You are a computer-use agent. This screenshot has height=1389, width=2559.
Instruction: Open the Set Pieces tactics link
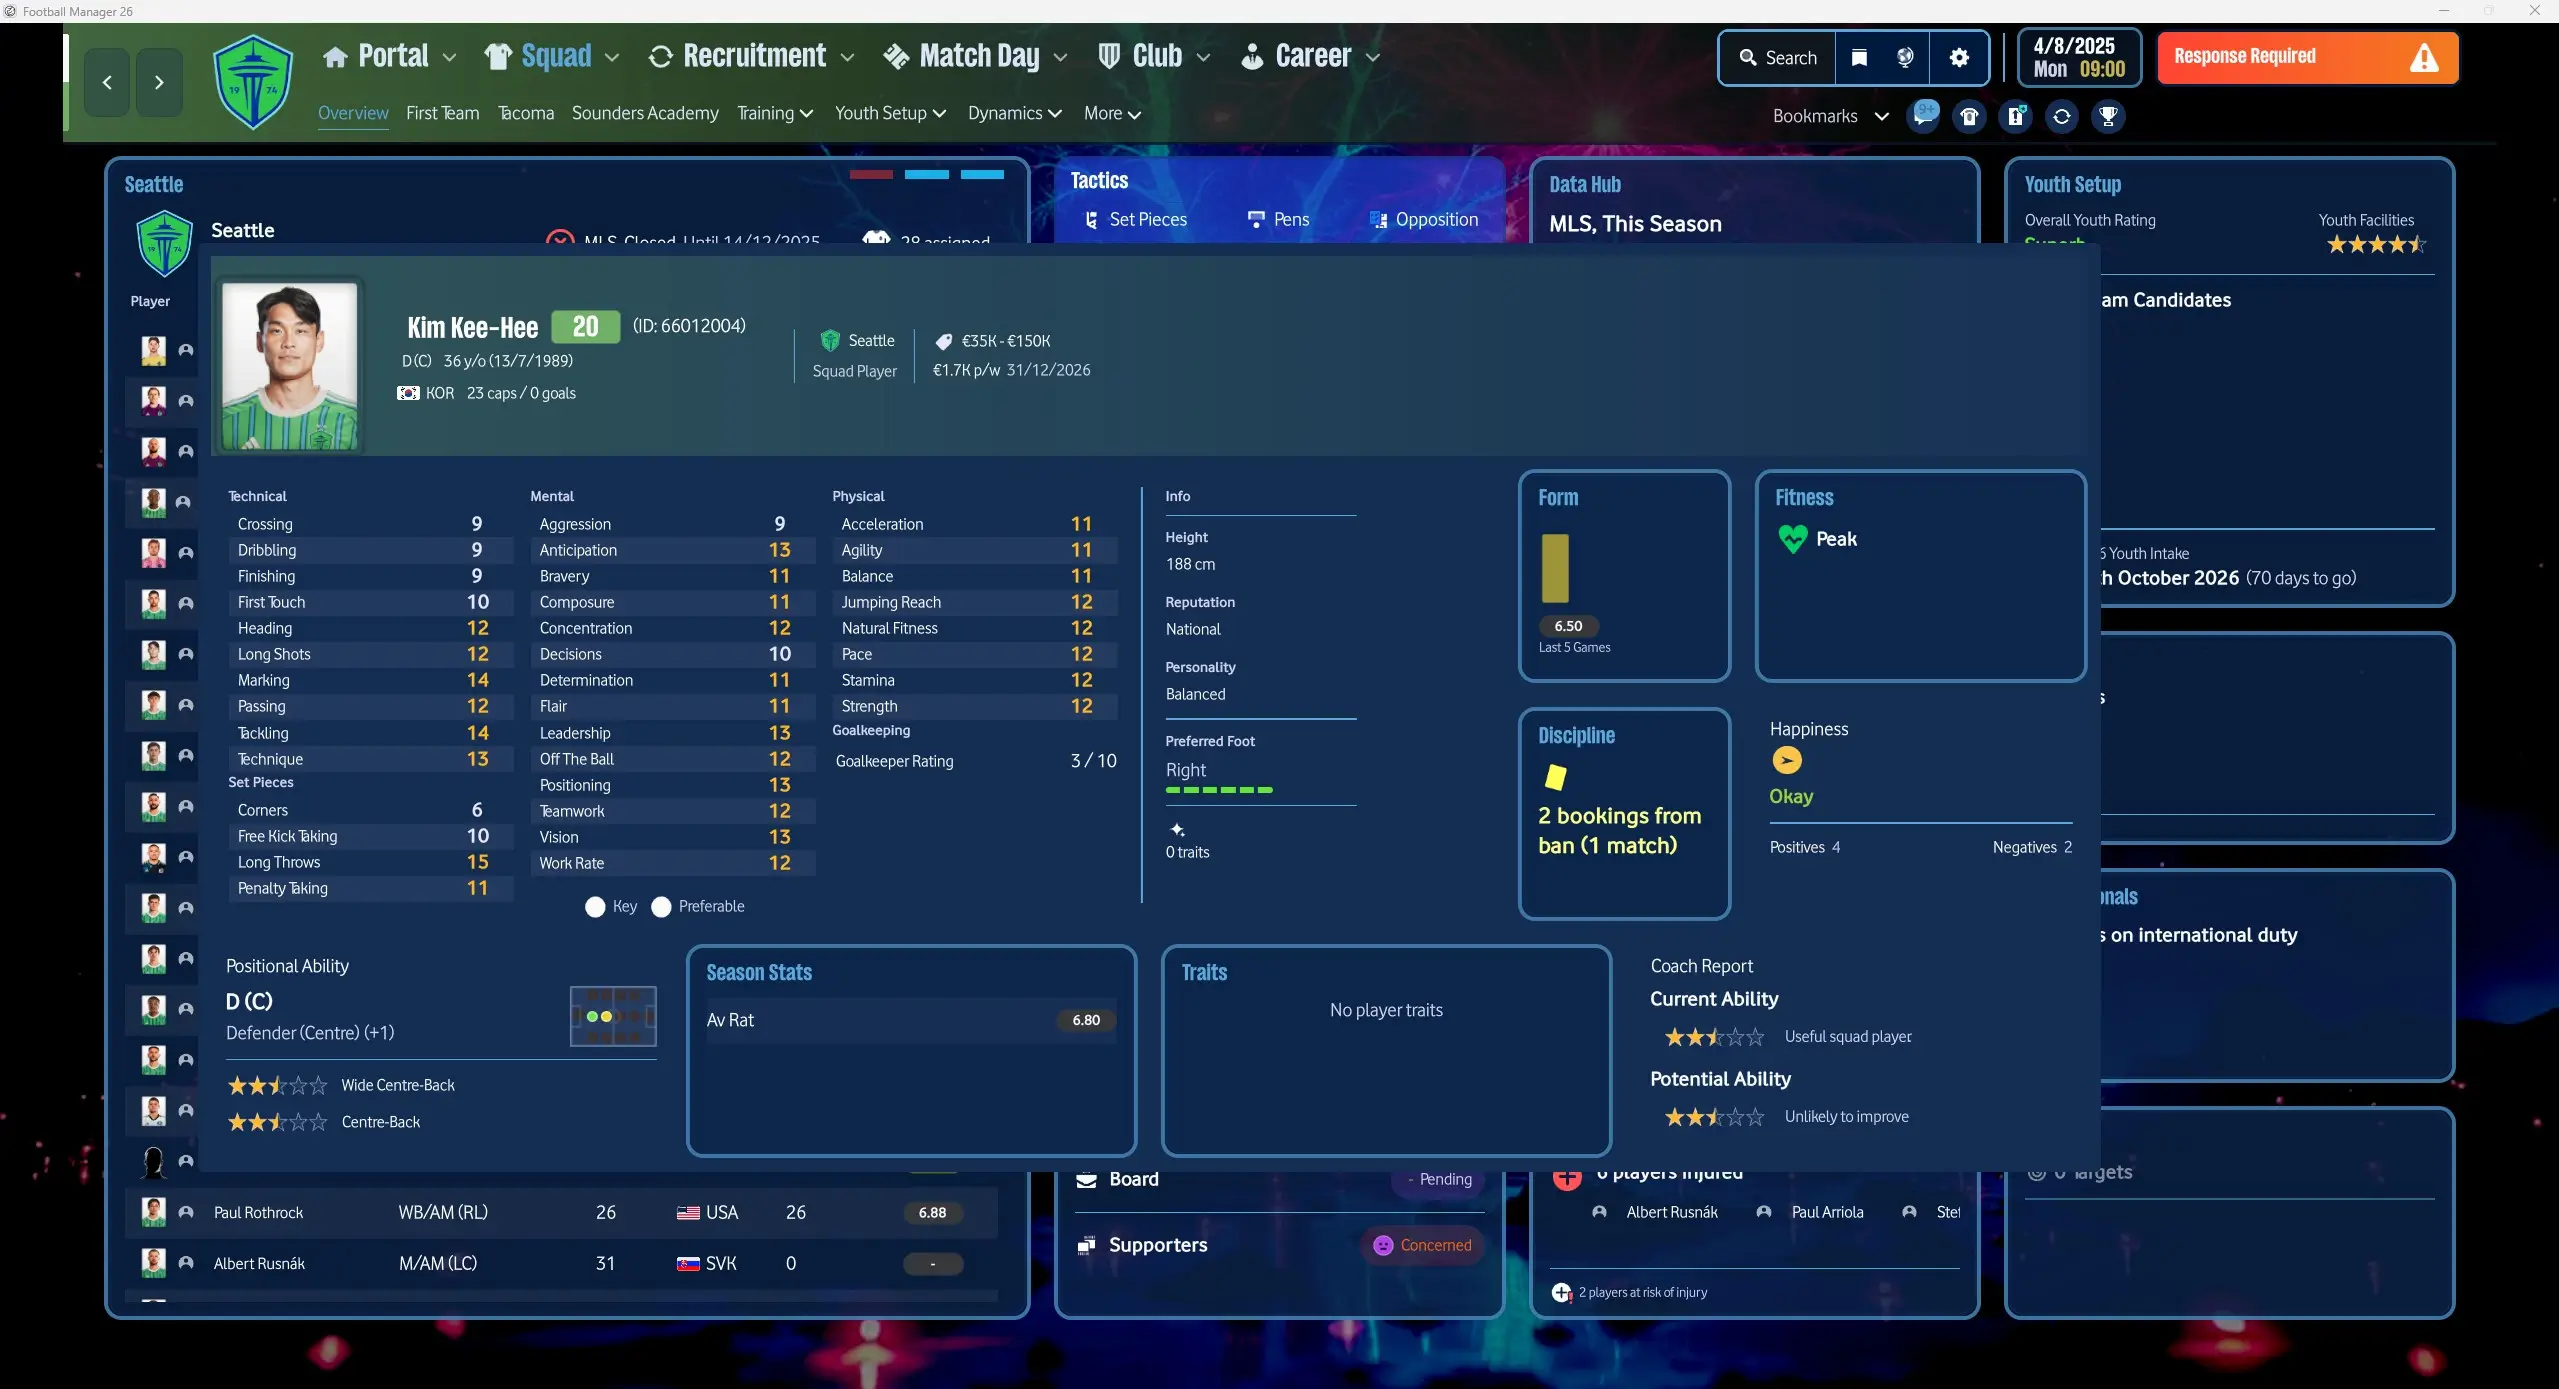tap(1137, 219)
